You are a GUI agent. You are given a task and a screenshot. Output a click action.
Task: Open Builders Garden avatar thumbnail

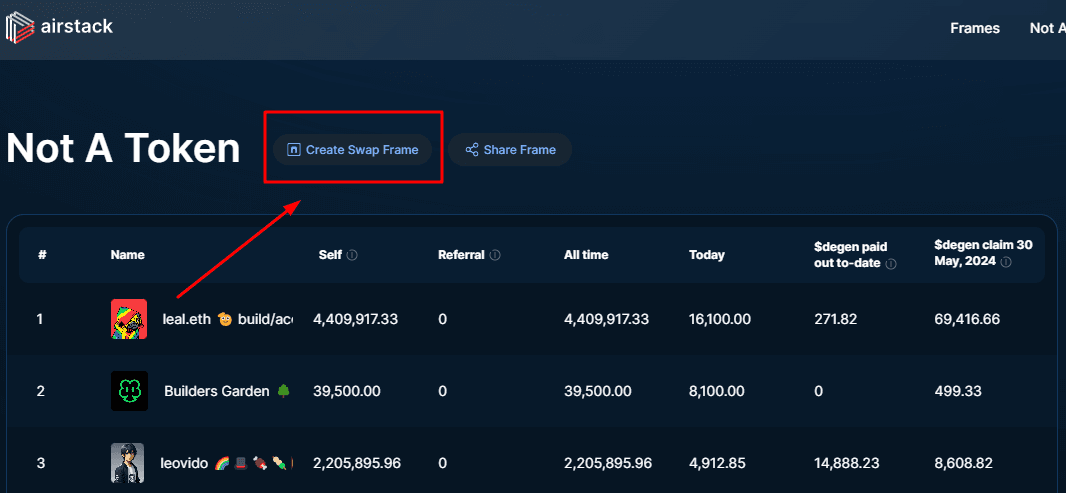(129, 391)
